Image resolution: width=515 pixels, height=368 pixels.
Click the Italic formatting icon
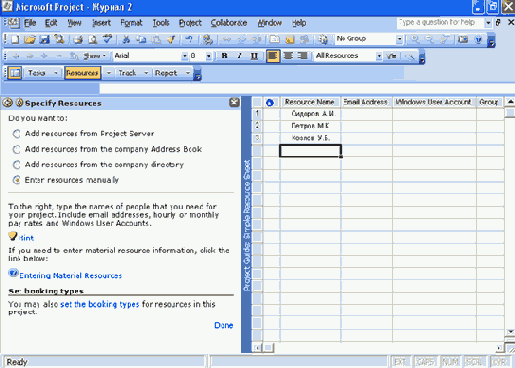[239, 56]
